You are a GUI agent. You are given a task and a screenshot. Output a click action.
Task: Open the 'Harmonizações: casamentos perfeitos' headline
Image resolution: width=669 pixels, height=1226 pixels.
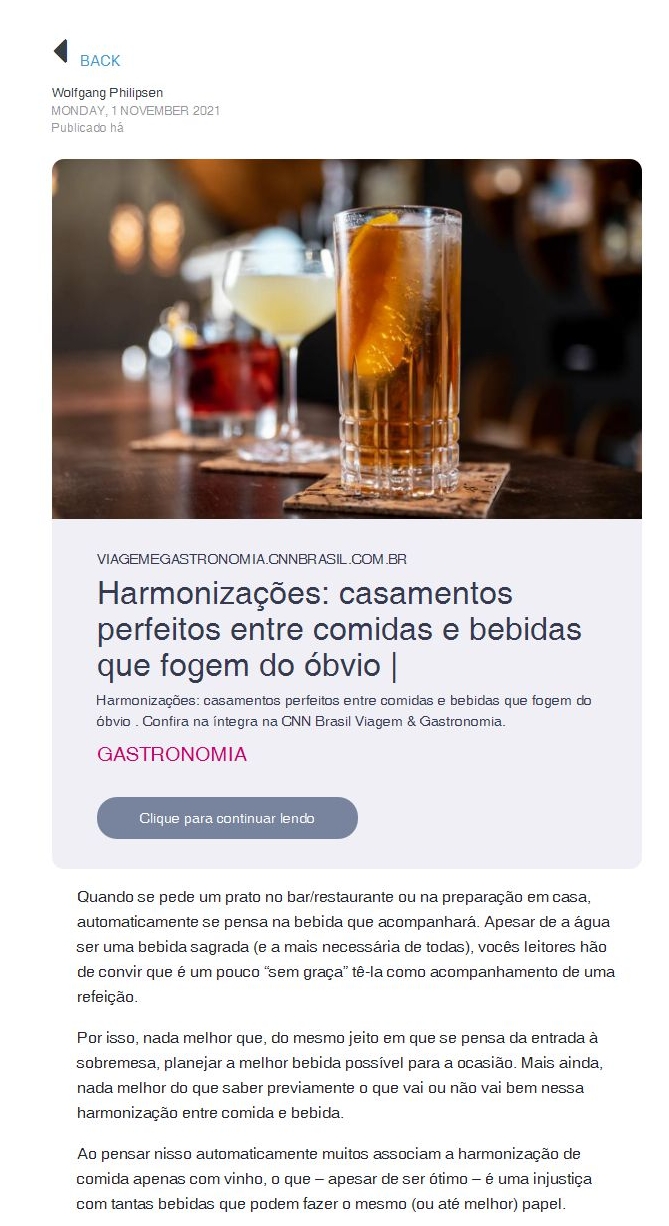339,628
